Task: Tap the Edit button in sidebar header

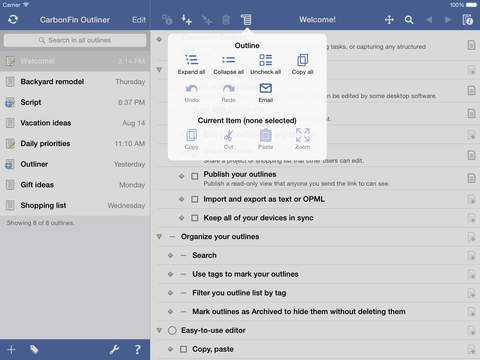Action: [x=139, y=20]
